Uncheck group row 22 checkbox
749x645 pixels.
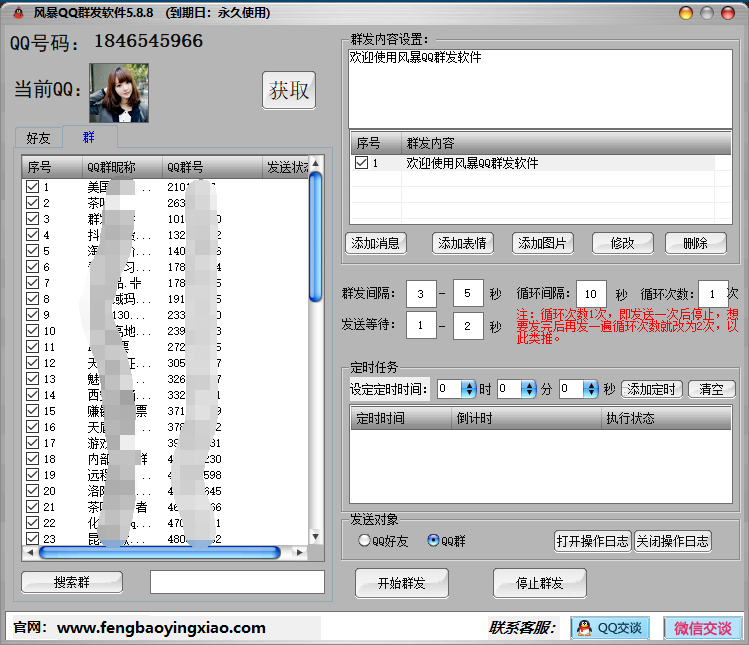click(x=32, y=523)
